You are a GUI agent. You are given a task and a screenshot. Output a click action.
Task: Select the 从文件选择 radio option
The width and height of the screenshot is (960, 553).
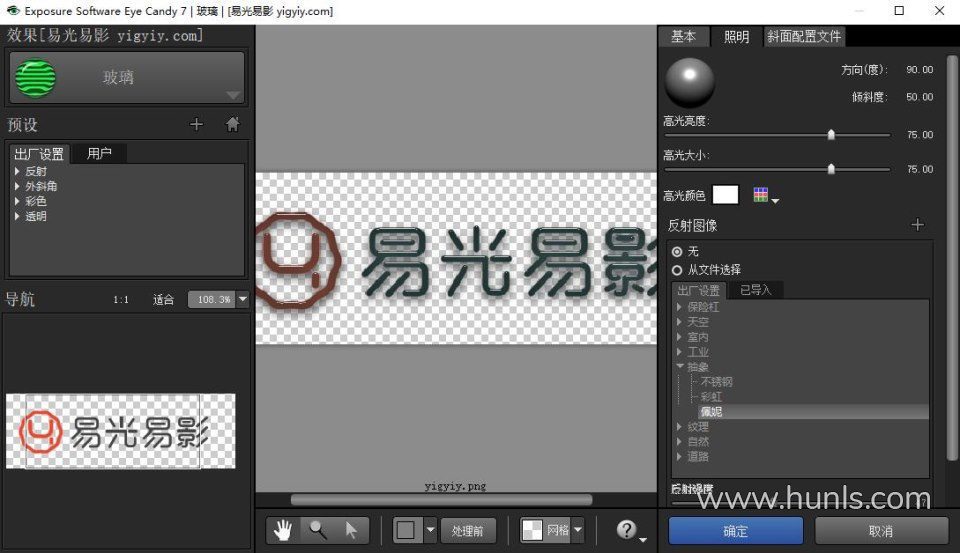(x=677, y=270)
